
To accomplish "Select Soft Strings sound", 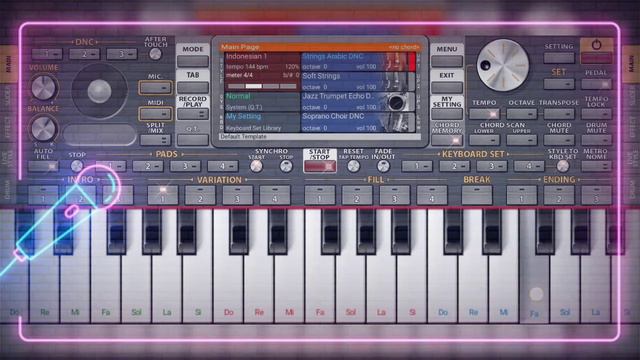I will coord(358,81).
